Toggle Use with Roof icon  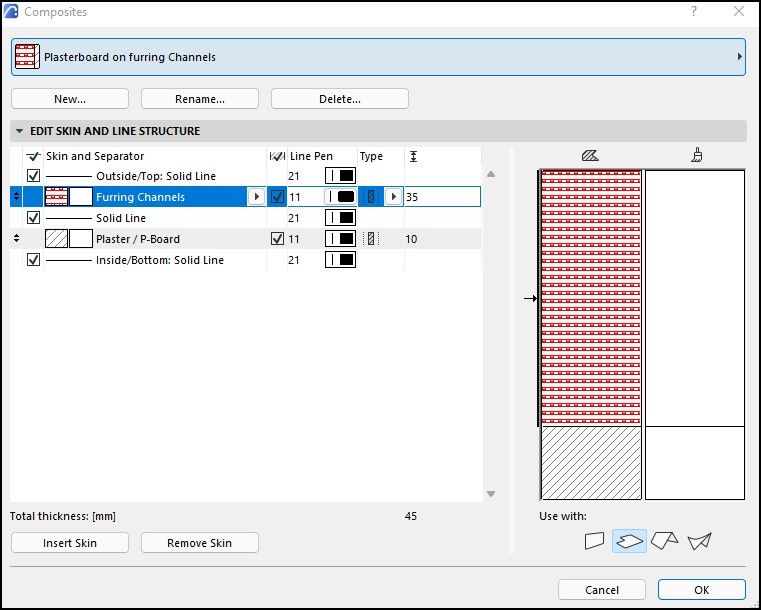pyautogui.click(x=664, y=541)
